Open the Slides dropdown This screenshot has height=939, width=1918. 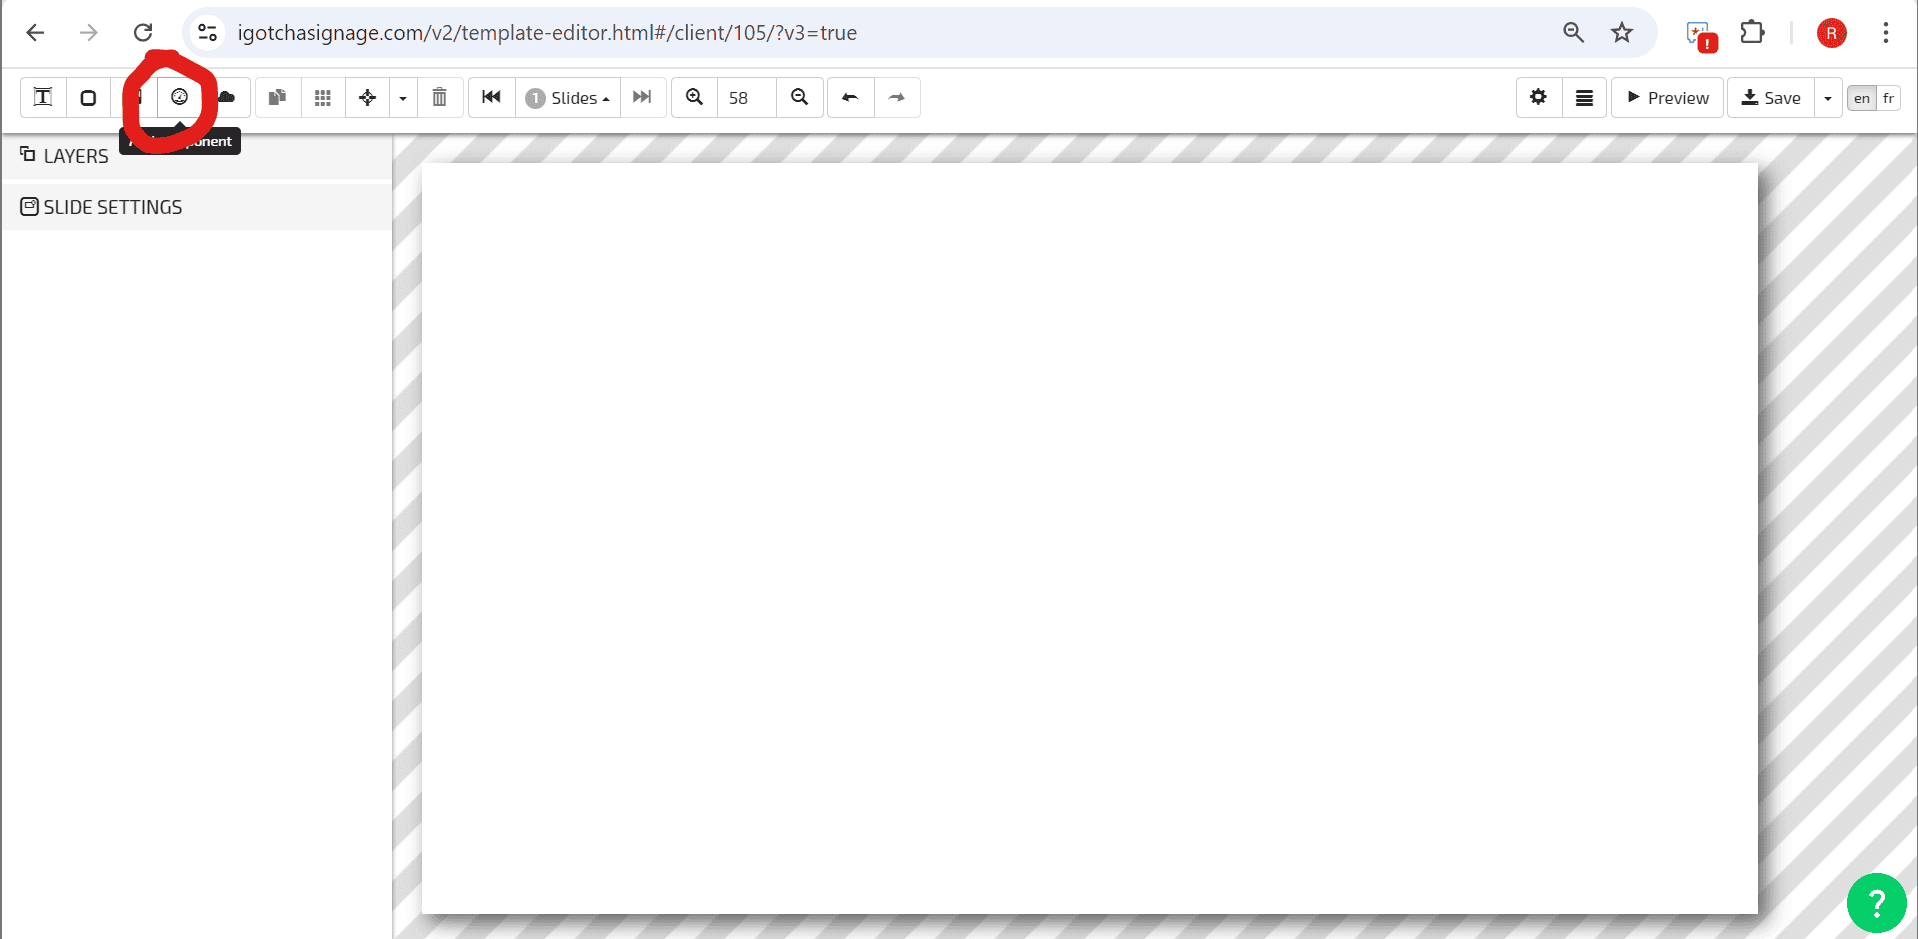(x=568, y=98)
